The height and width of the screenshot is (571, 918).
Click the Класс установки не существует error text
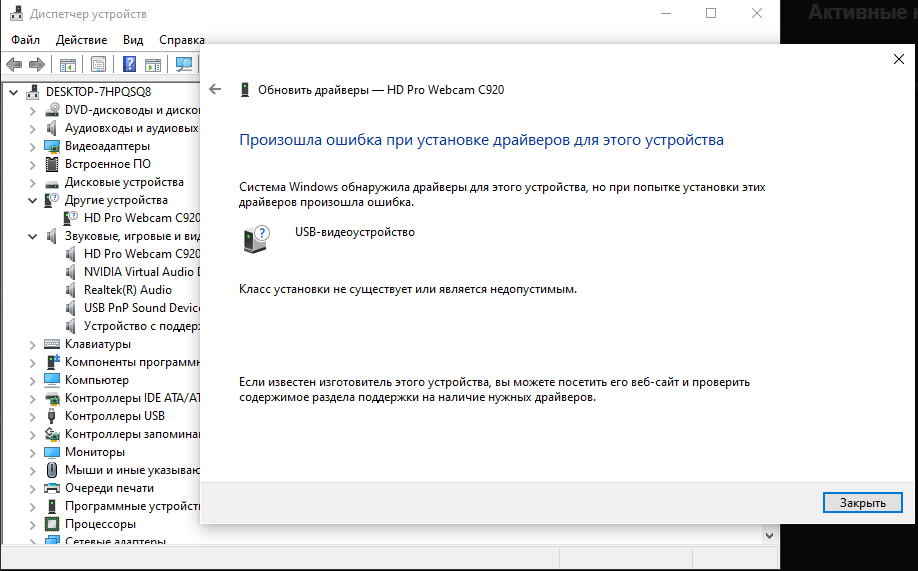[x=408, y=289]
